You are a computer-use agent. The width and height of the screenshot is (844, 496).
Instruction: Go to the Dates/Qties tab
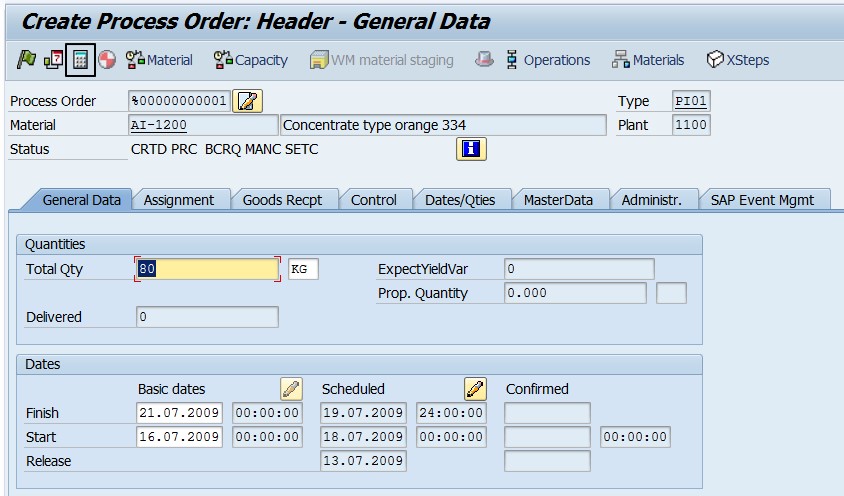pos(460,200)
